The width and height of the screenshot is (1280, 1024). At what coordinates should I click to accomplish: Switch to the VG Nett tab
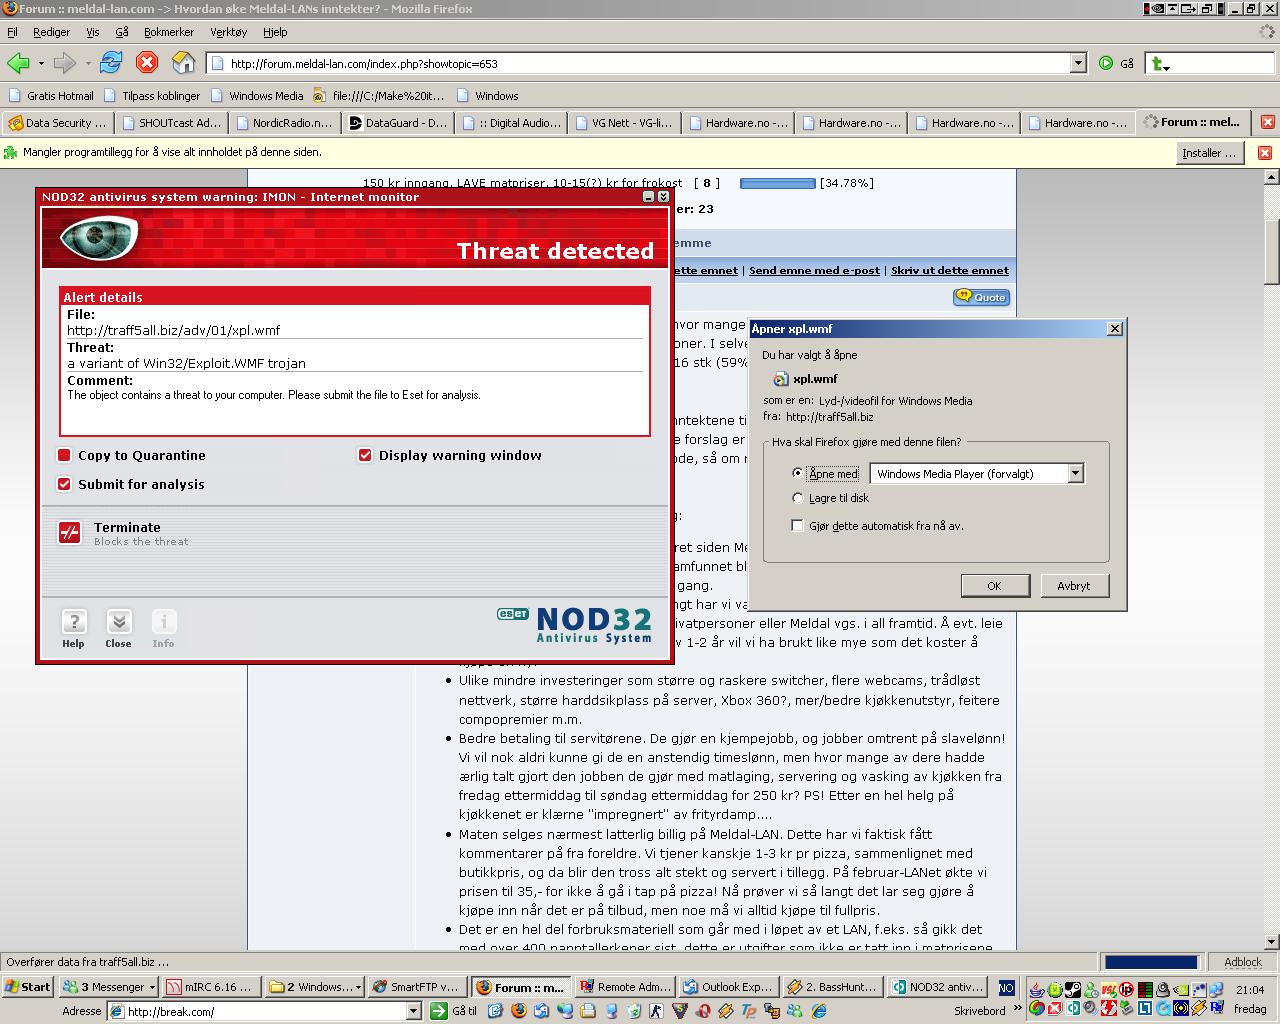click(623, 123)
